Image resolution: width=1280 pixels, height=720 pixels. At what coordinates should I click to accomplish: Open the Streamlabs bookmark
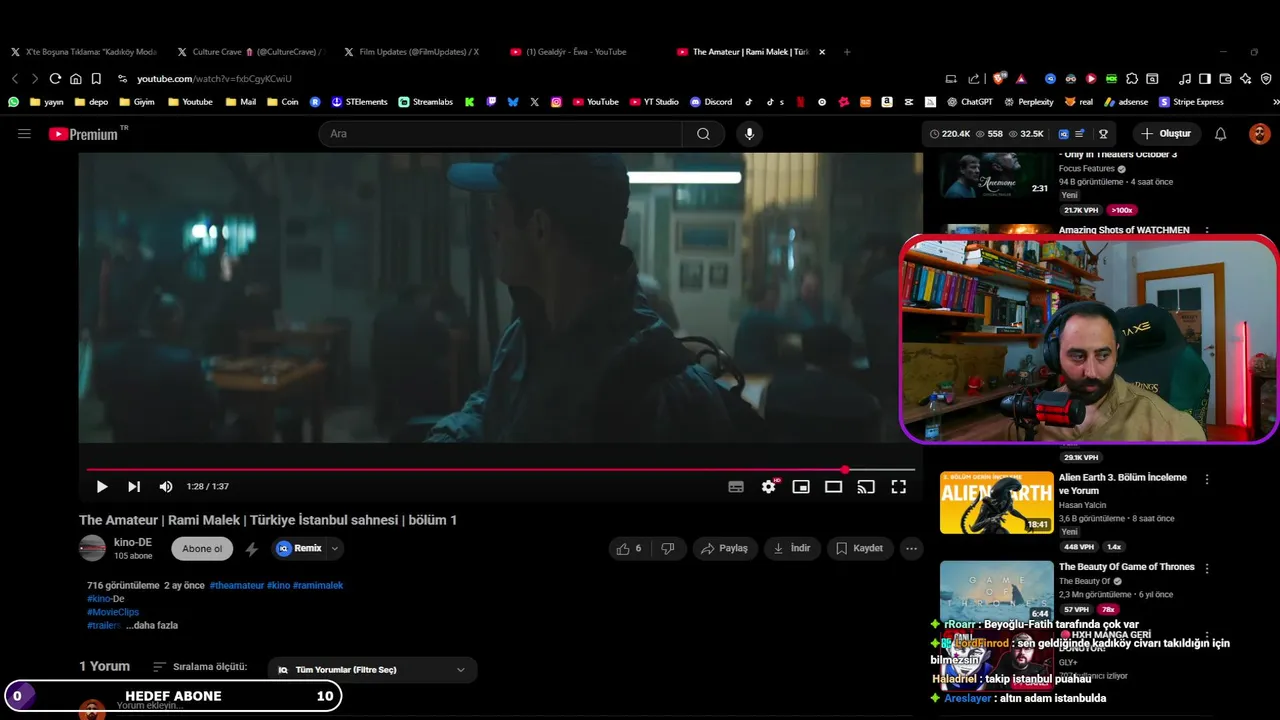[425, 102]
